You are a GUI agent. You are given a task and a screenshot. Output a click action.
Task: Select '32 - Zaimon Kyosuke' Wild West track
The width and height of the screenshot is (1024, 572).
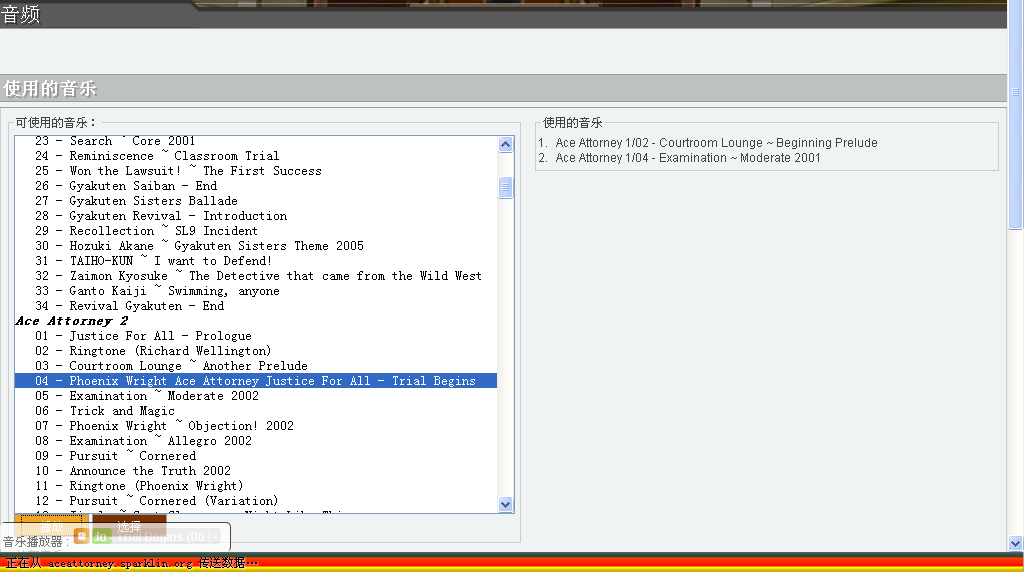pyautogui.click(x=255, y=276)
